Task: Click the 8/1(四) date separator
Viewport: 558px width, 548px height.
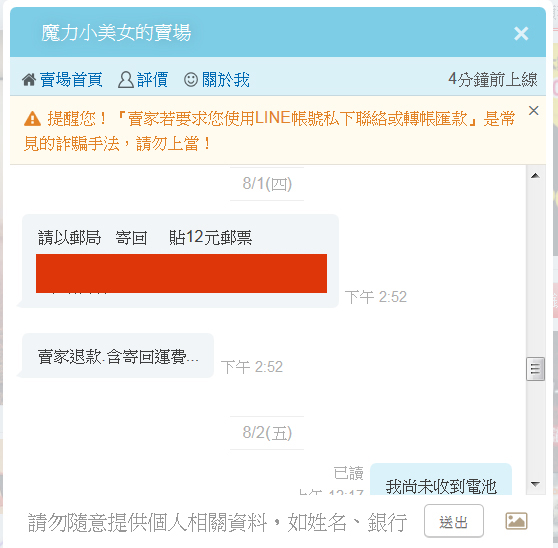Action: [x=267, y=184]
